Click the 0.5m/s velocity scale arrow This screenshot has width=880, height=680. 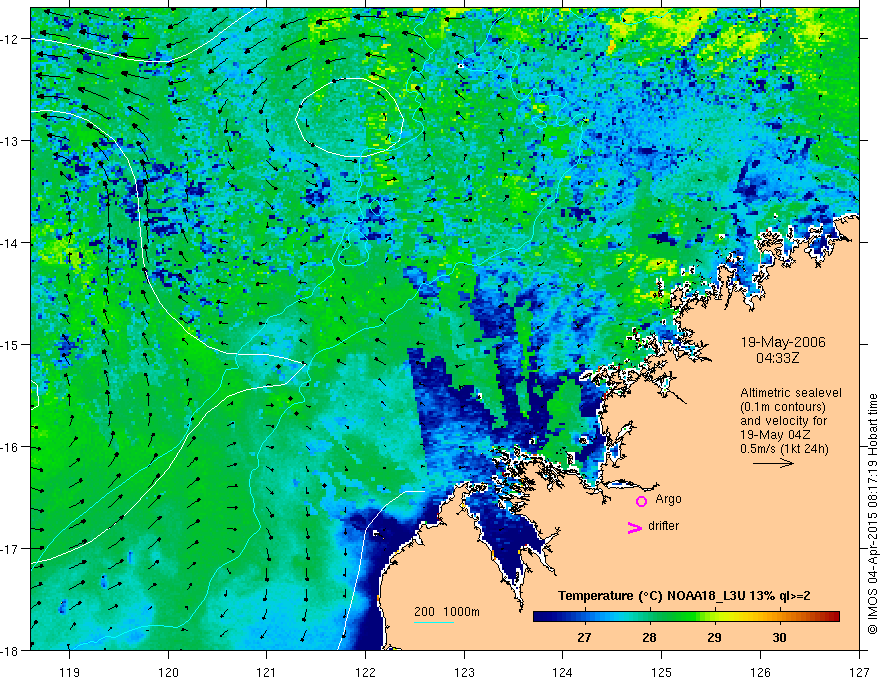pos(773,463)
